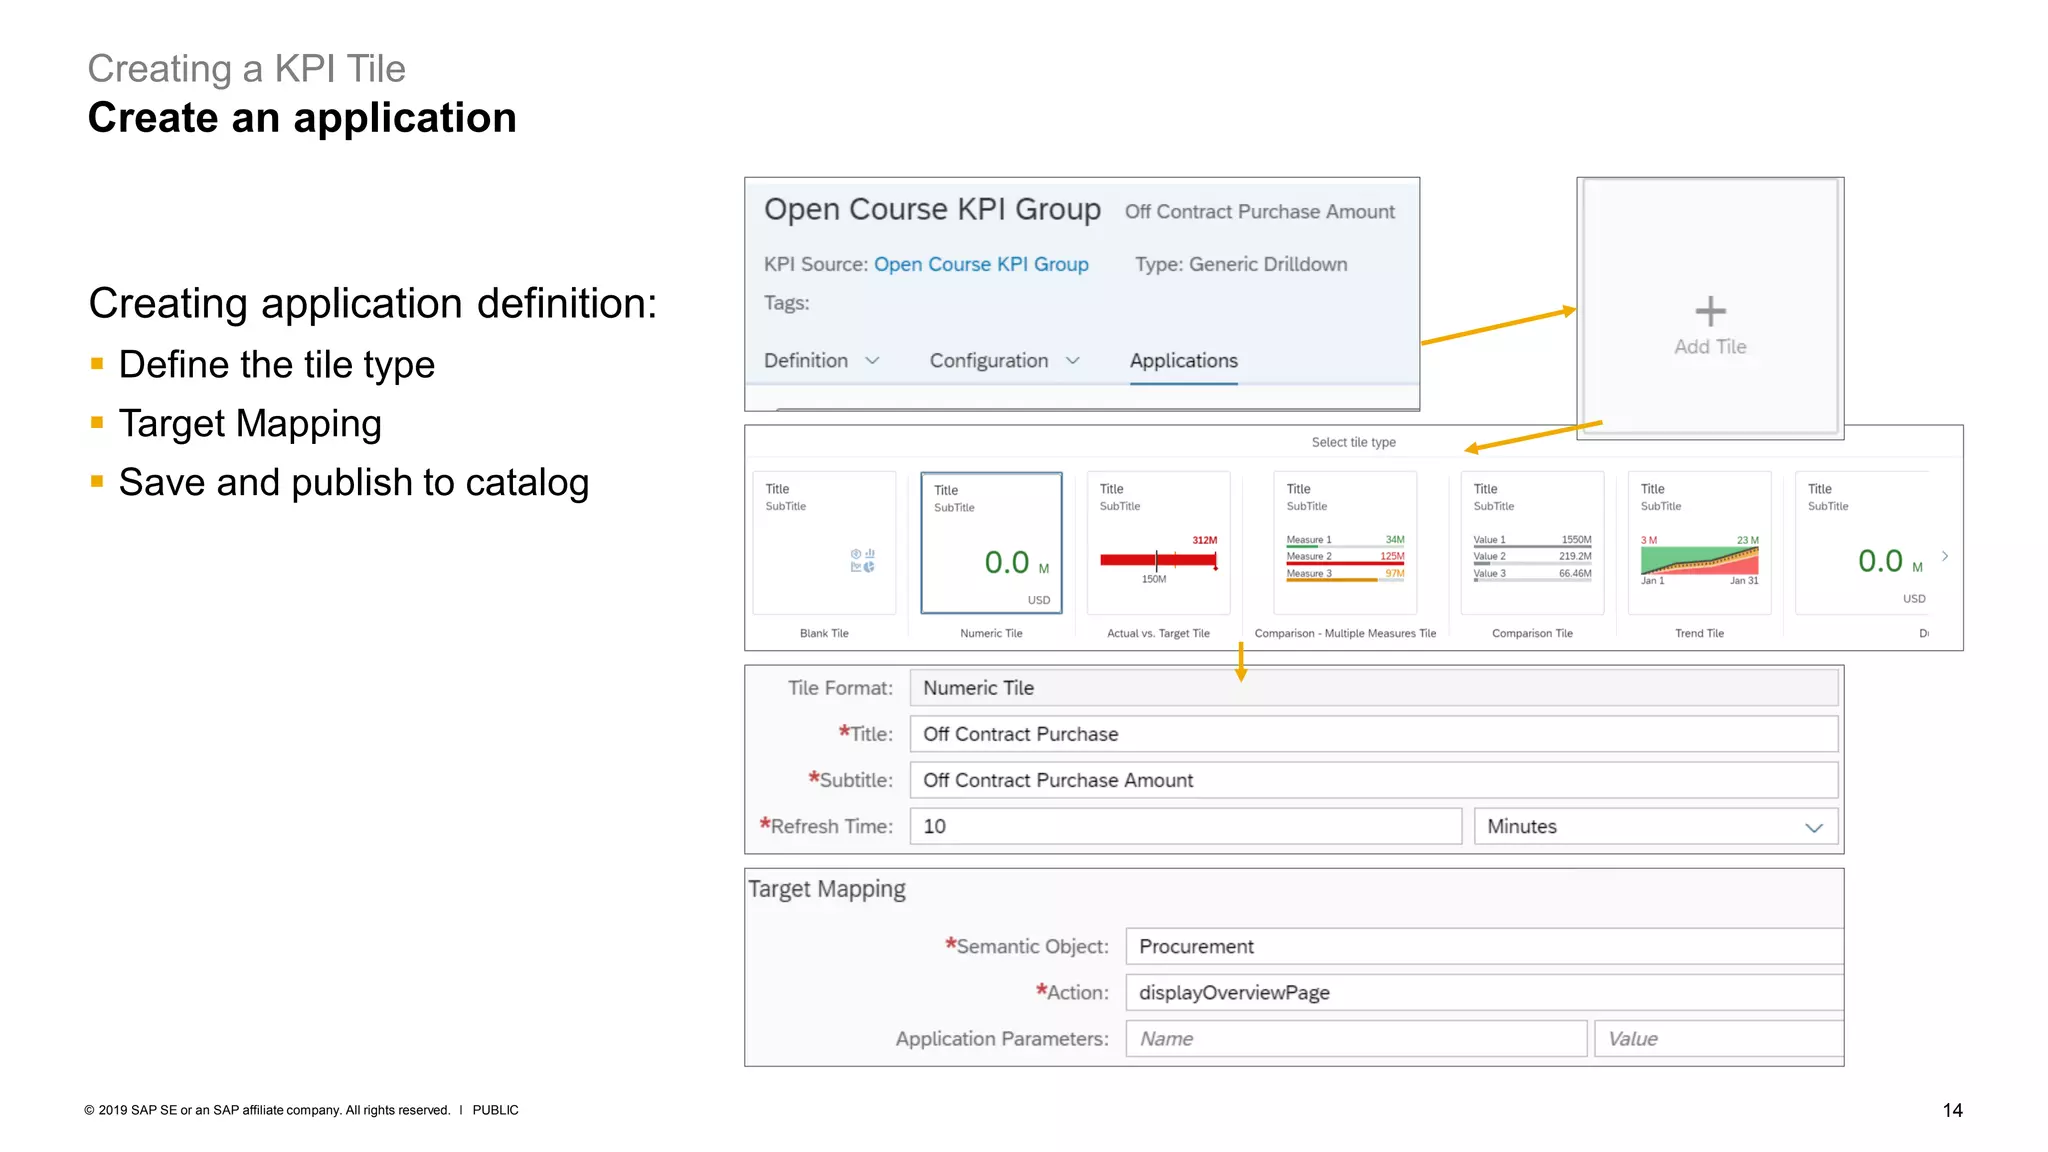Click the Application Parameters Name field

pyautogui.click(x=1356, y=1038)
